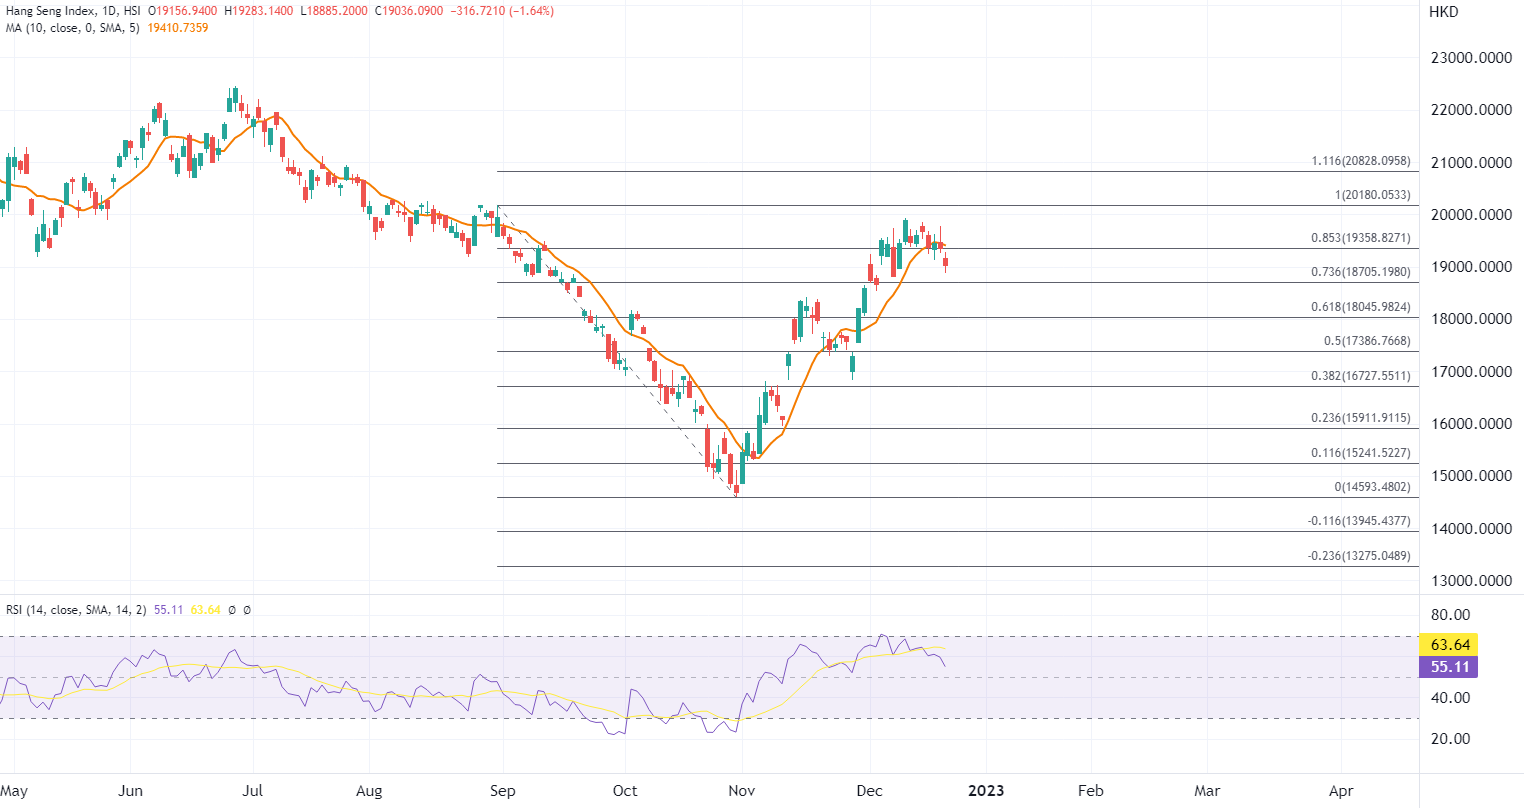The width and height of the screenshot is (1524, 808).
Task: Click the 15000.0000 price scale label
Action: coord(1472,476)
